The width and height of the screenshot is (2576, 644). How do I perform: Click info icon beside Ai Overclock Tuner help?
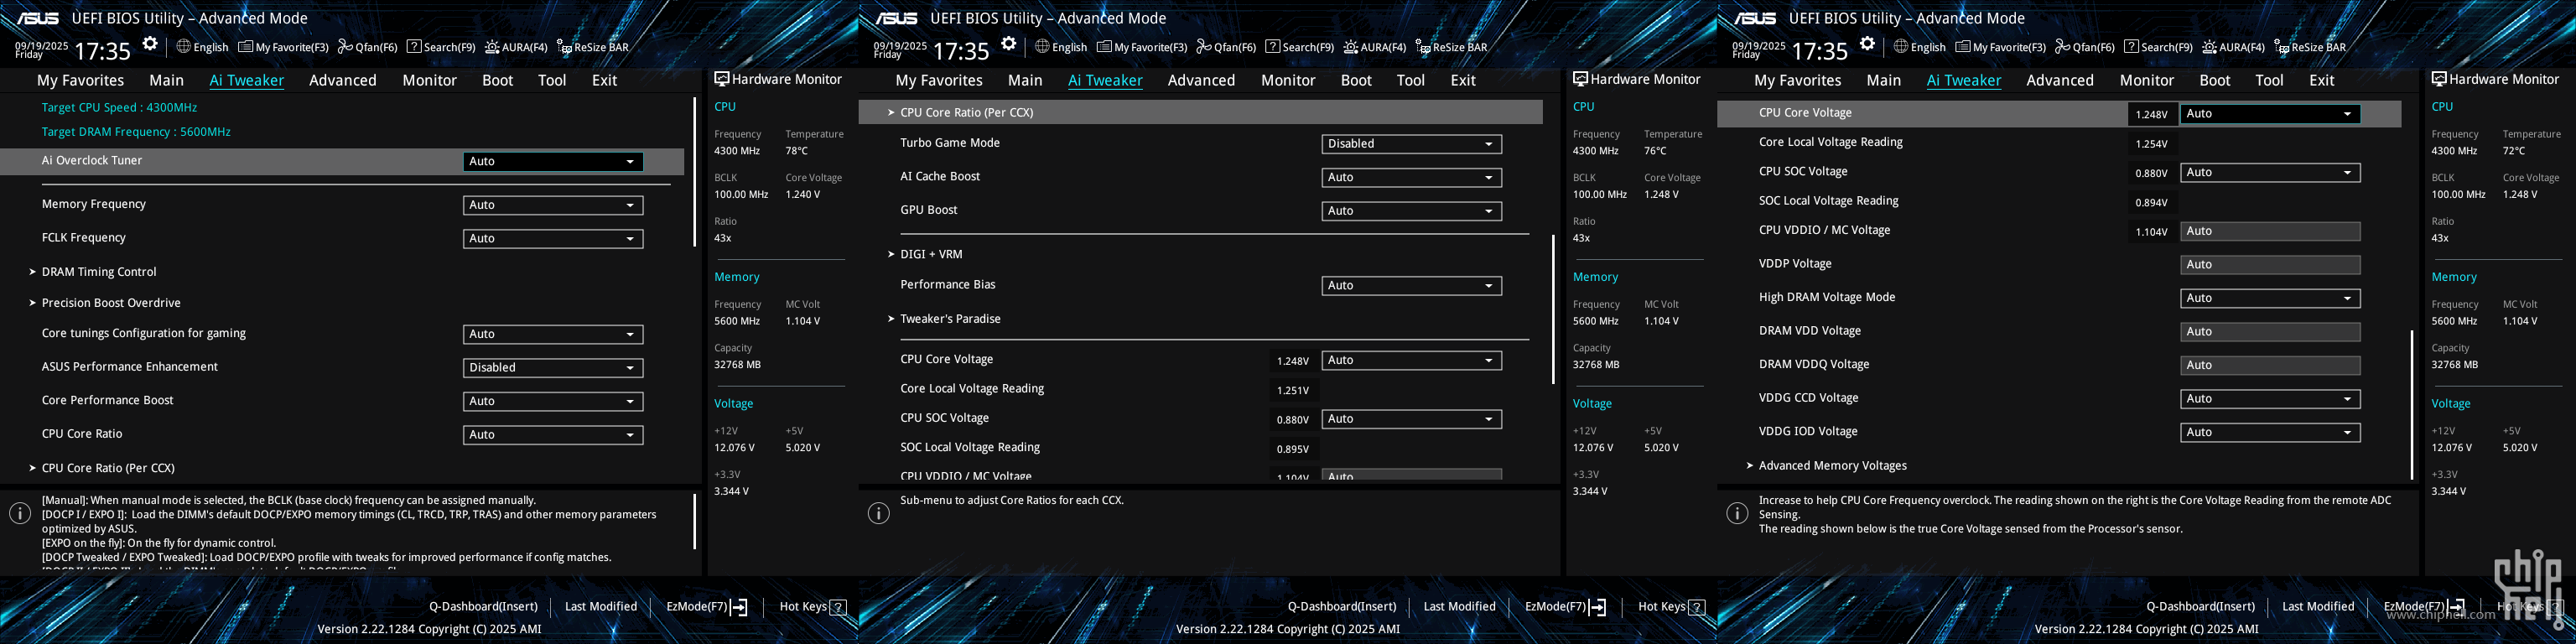(x=20, y=513)
